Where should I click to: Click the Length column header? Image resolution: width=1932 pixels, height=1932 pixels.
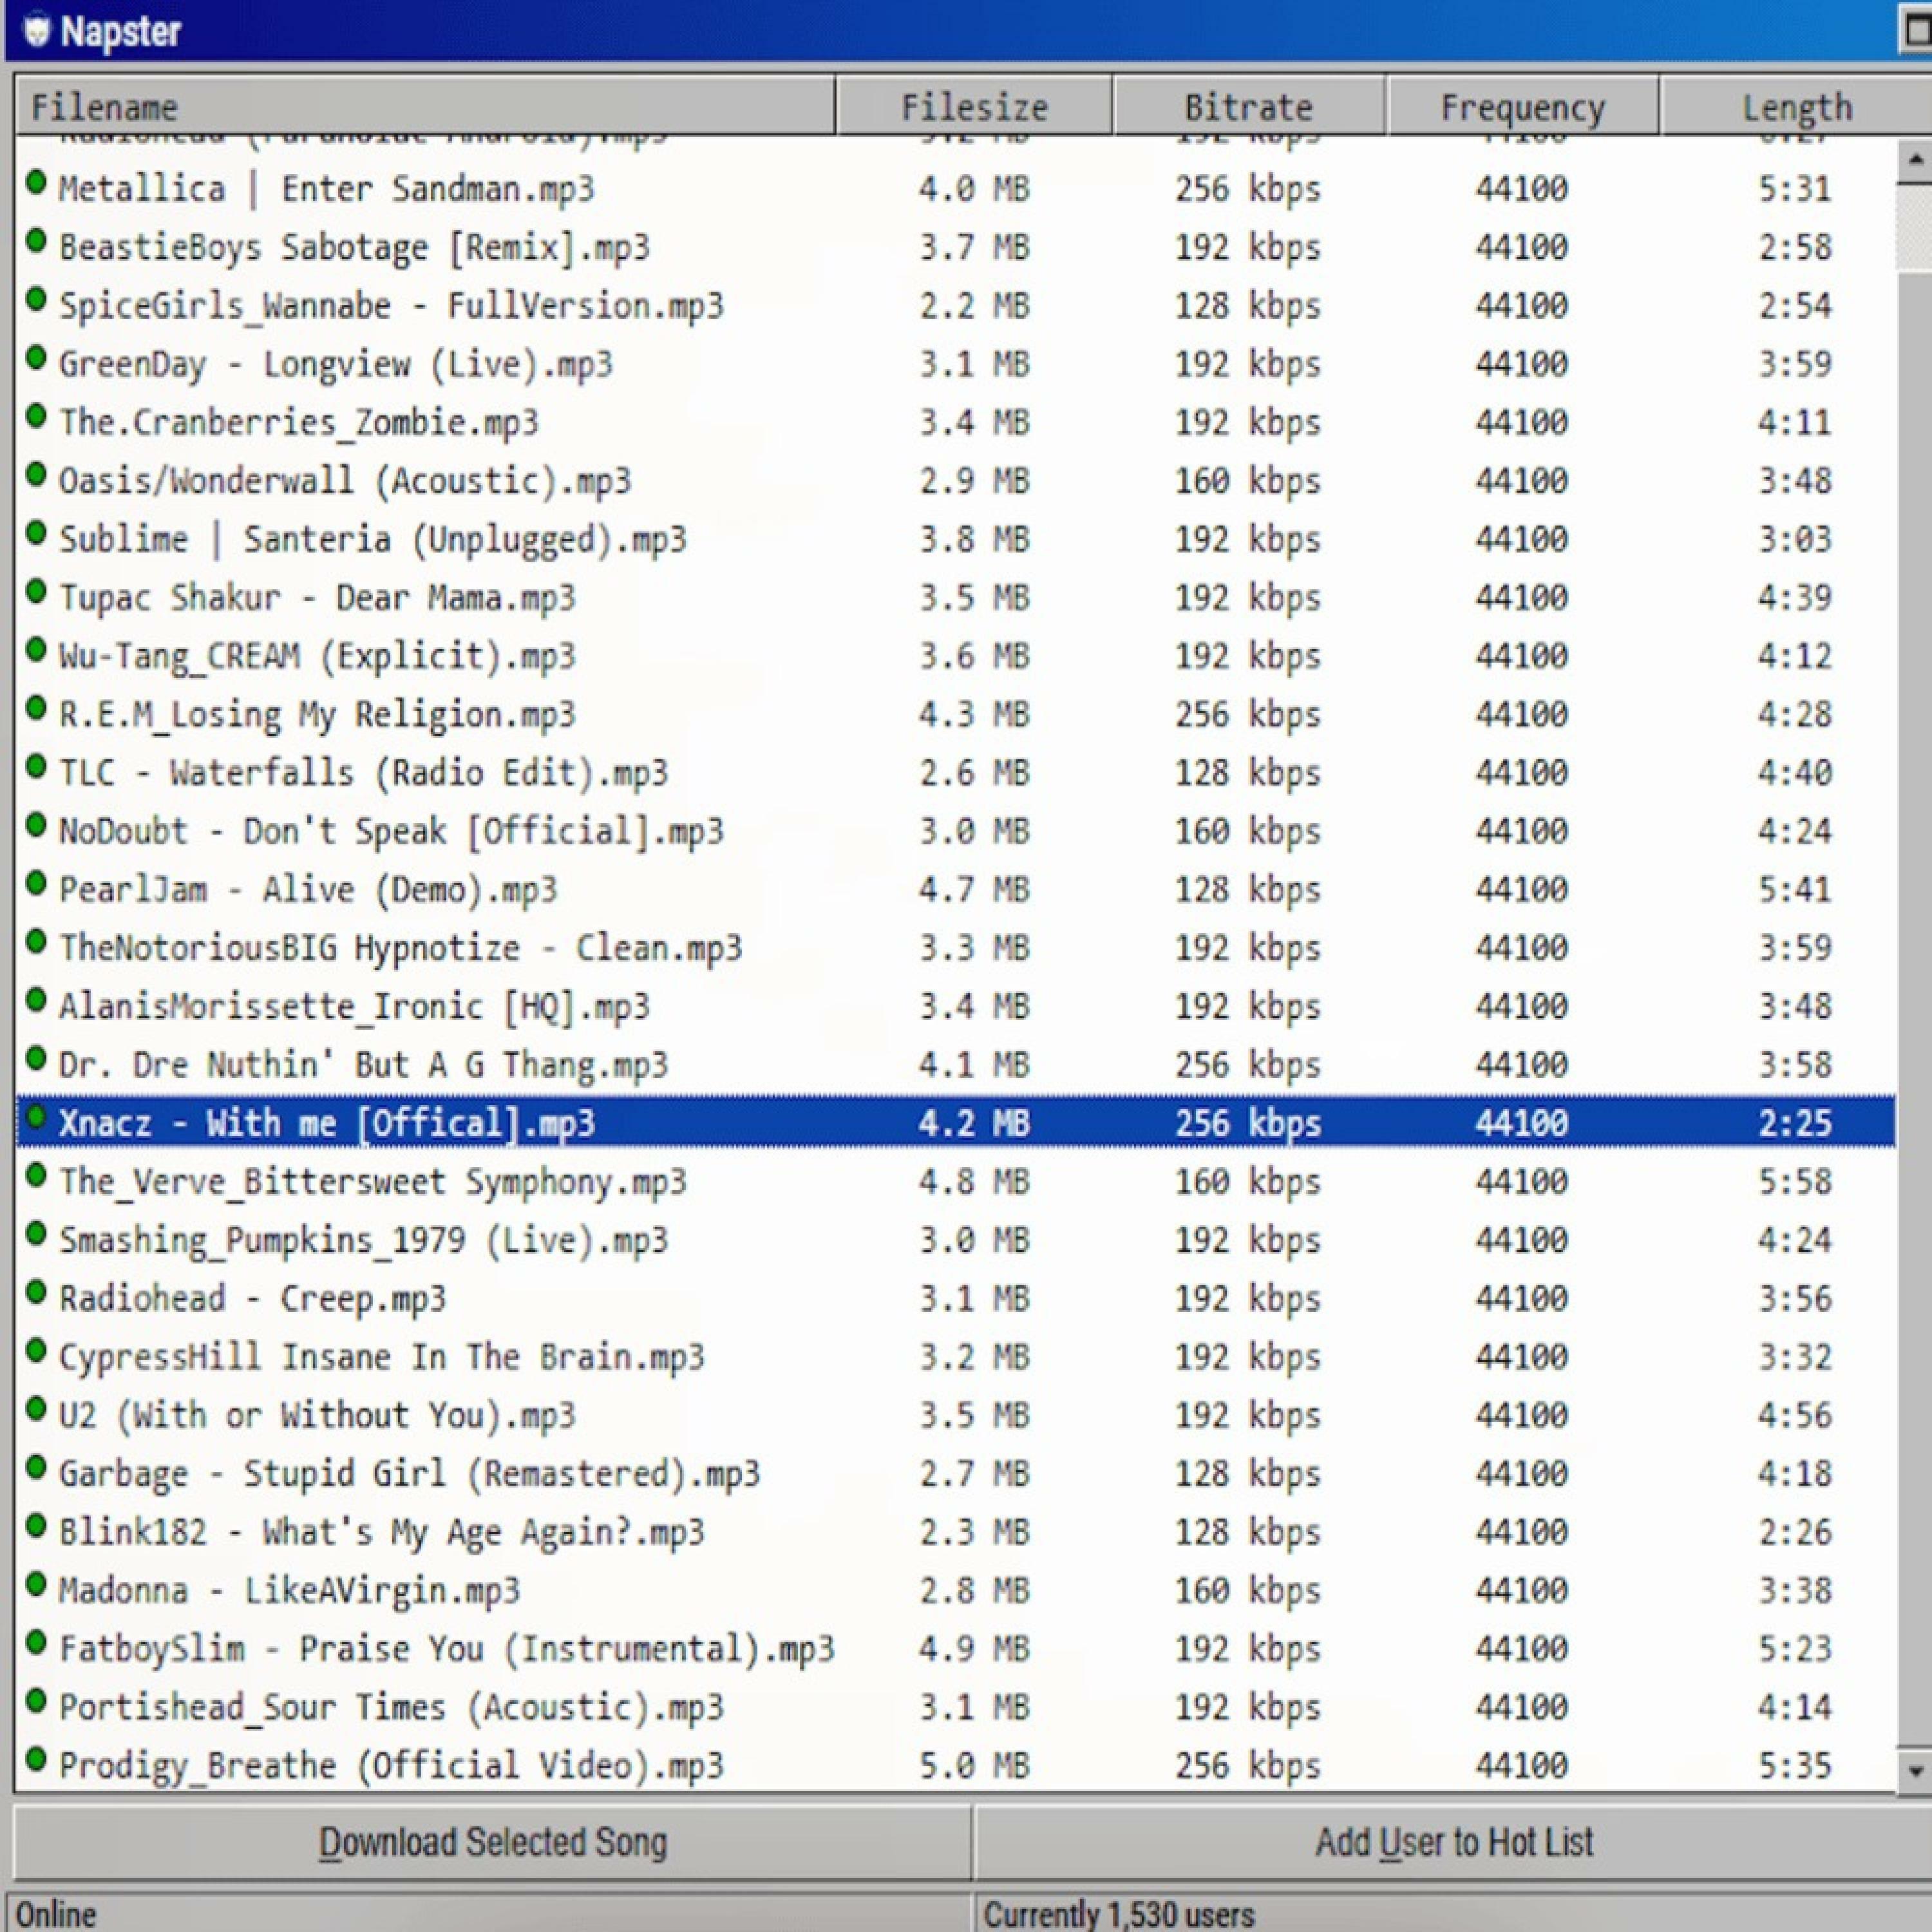pyautogui.click(x=1796, y=106)
